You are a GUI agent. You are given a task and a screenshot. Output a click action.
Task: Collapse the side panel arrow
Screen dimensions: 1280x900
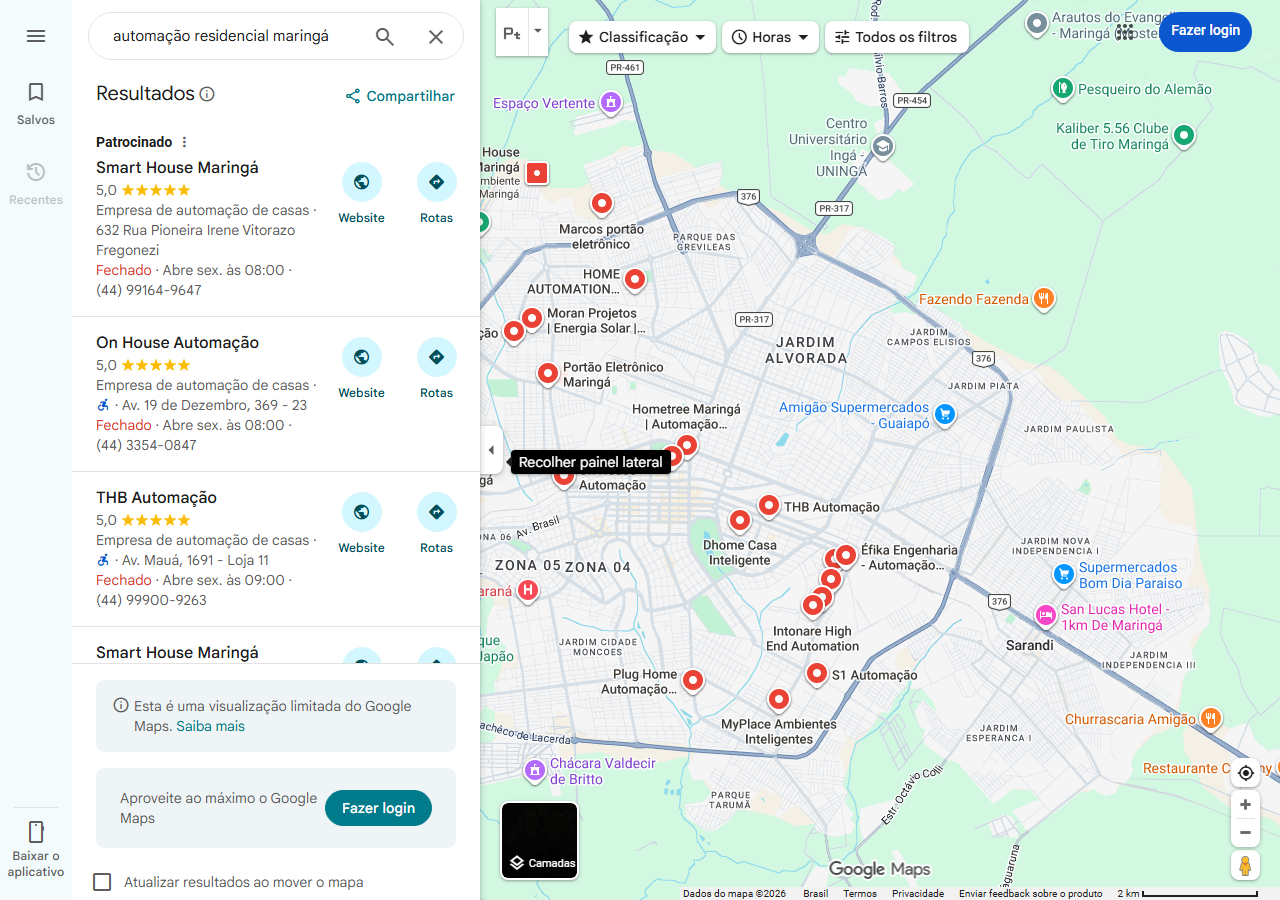pyautogui.click(x=491, y=450)
